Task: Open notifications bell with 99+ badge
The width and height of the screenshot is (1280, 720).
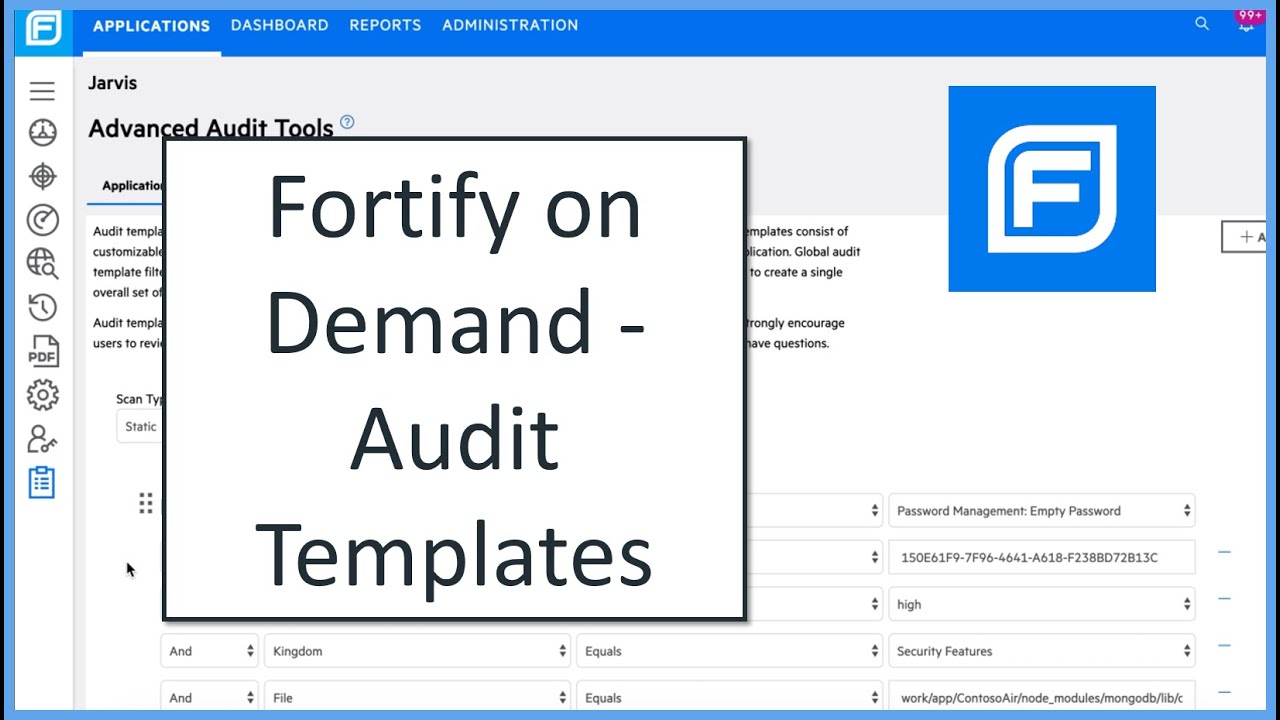Action: click(x=1247, y=22)
